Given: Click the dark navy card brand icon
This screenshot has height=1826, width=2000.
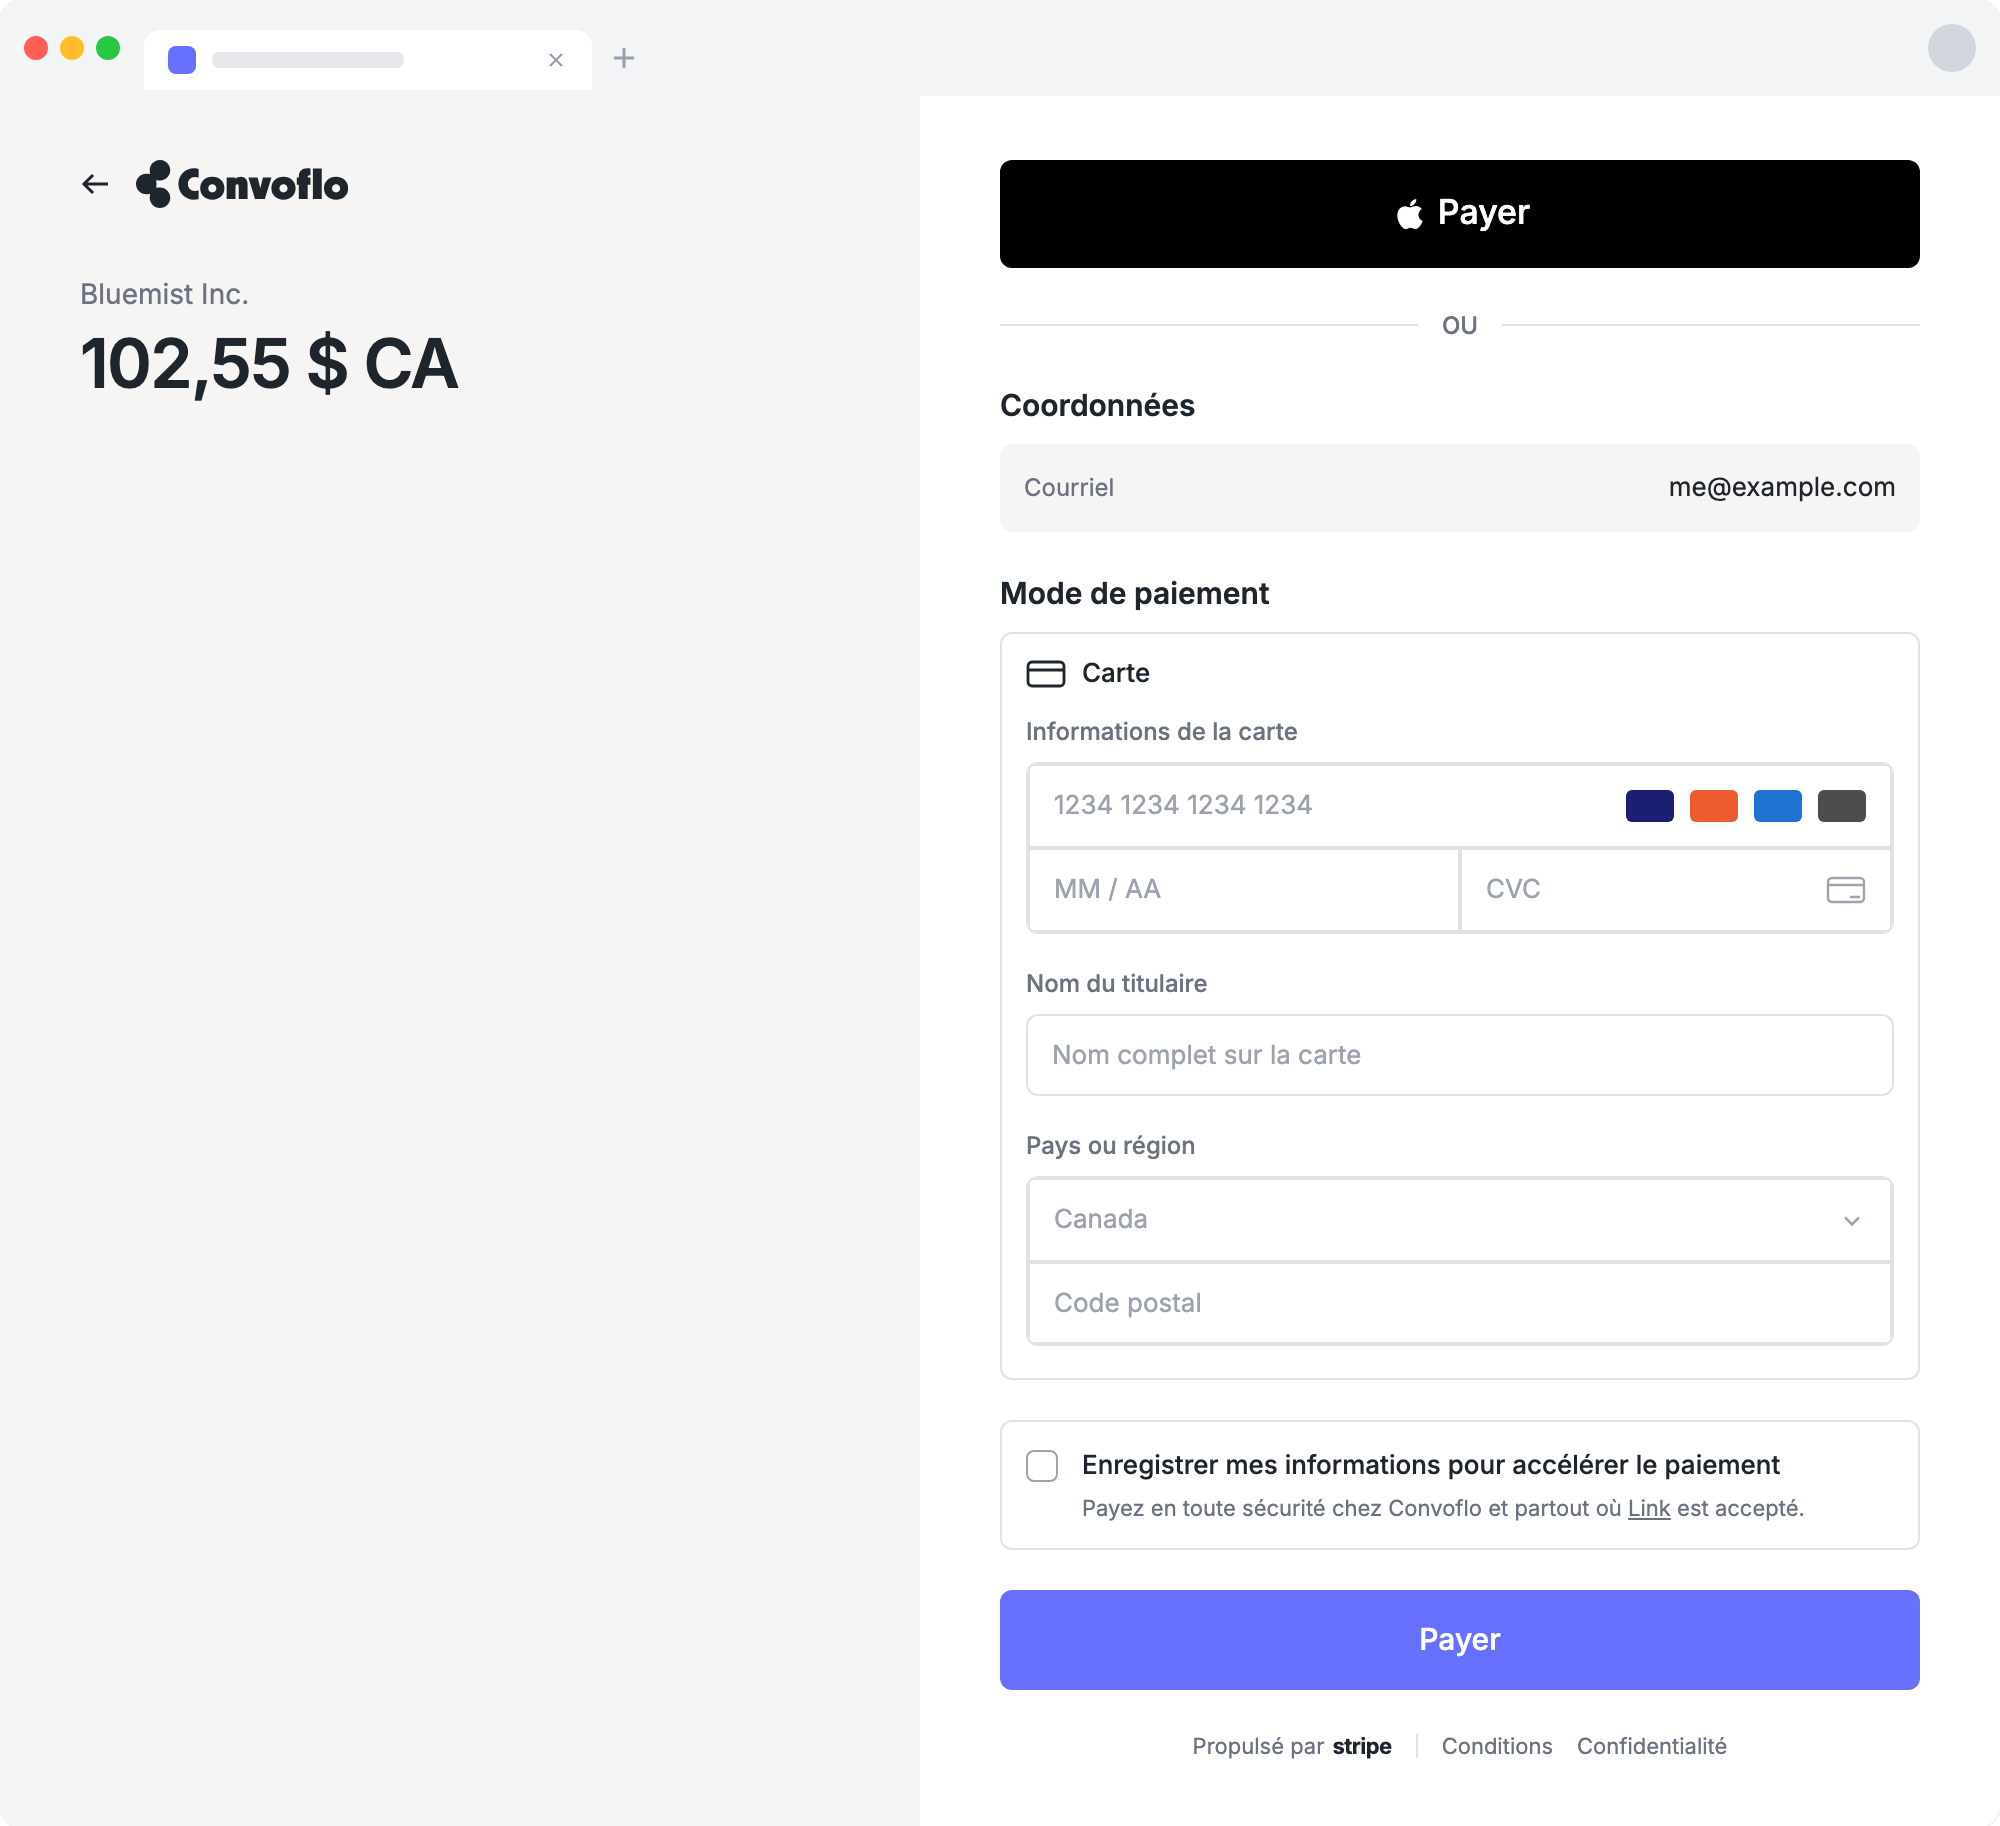Looking at the screenshot, I should (x=1650, y=806).
